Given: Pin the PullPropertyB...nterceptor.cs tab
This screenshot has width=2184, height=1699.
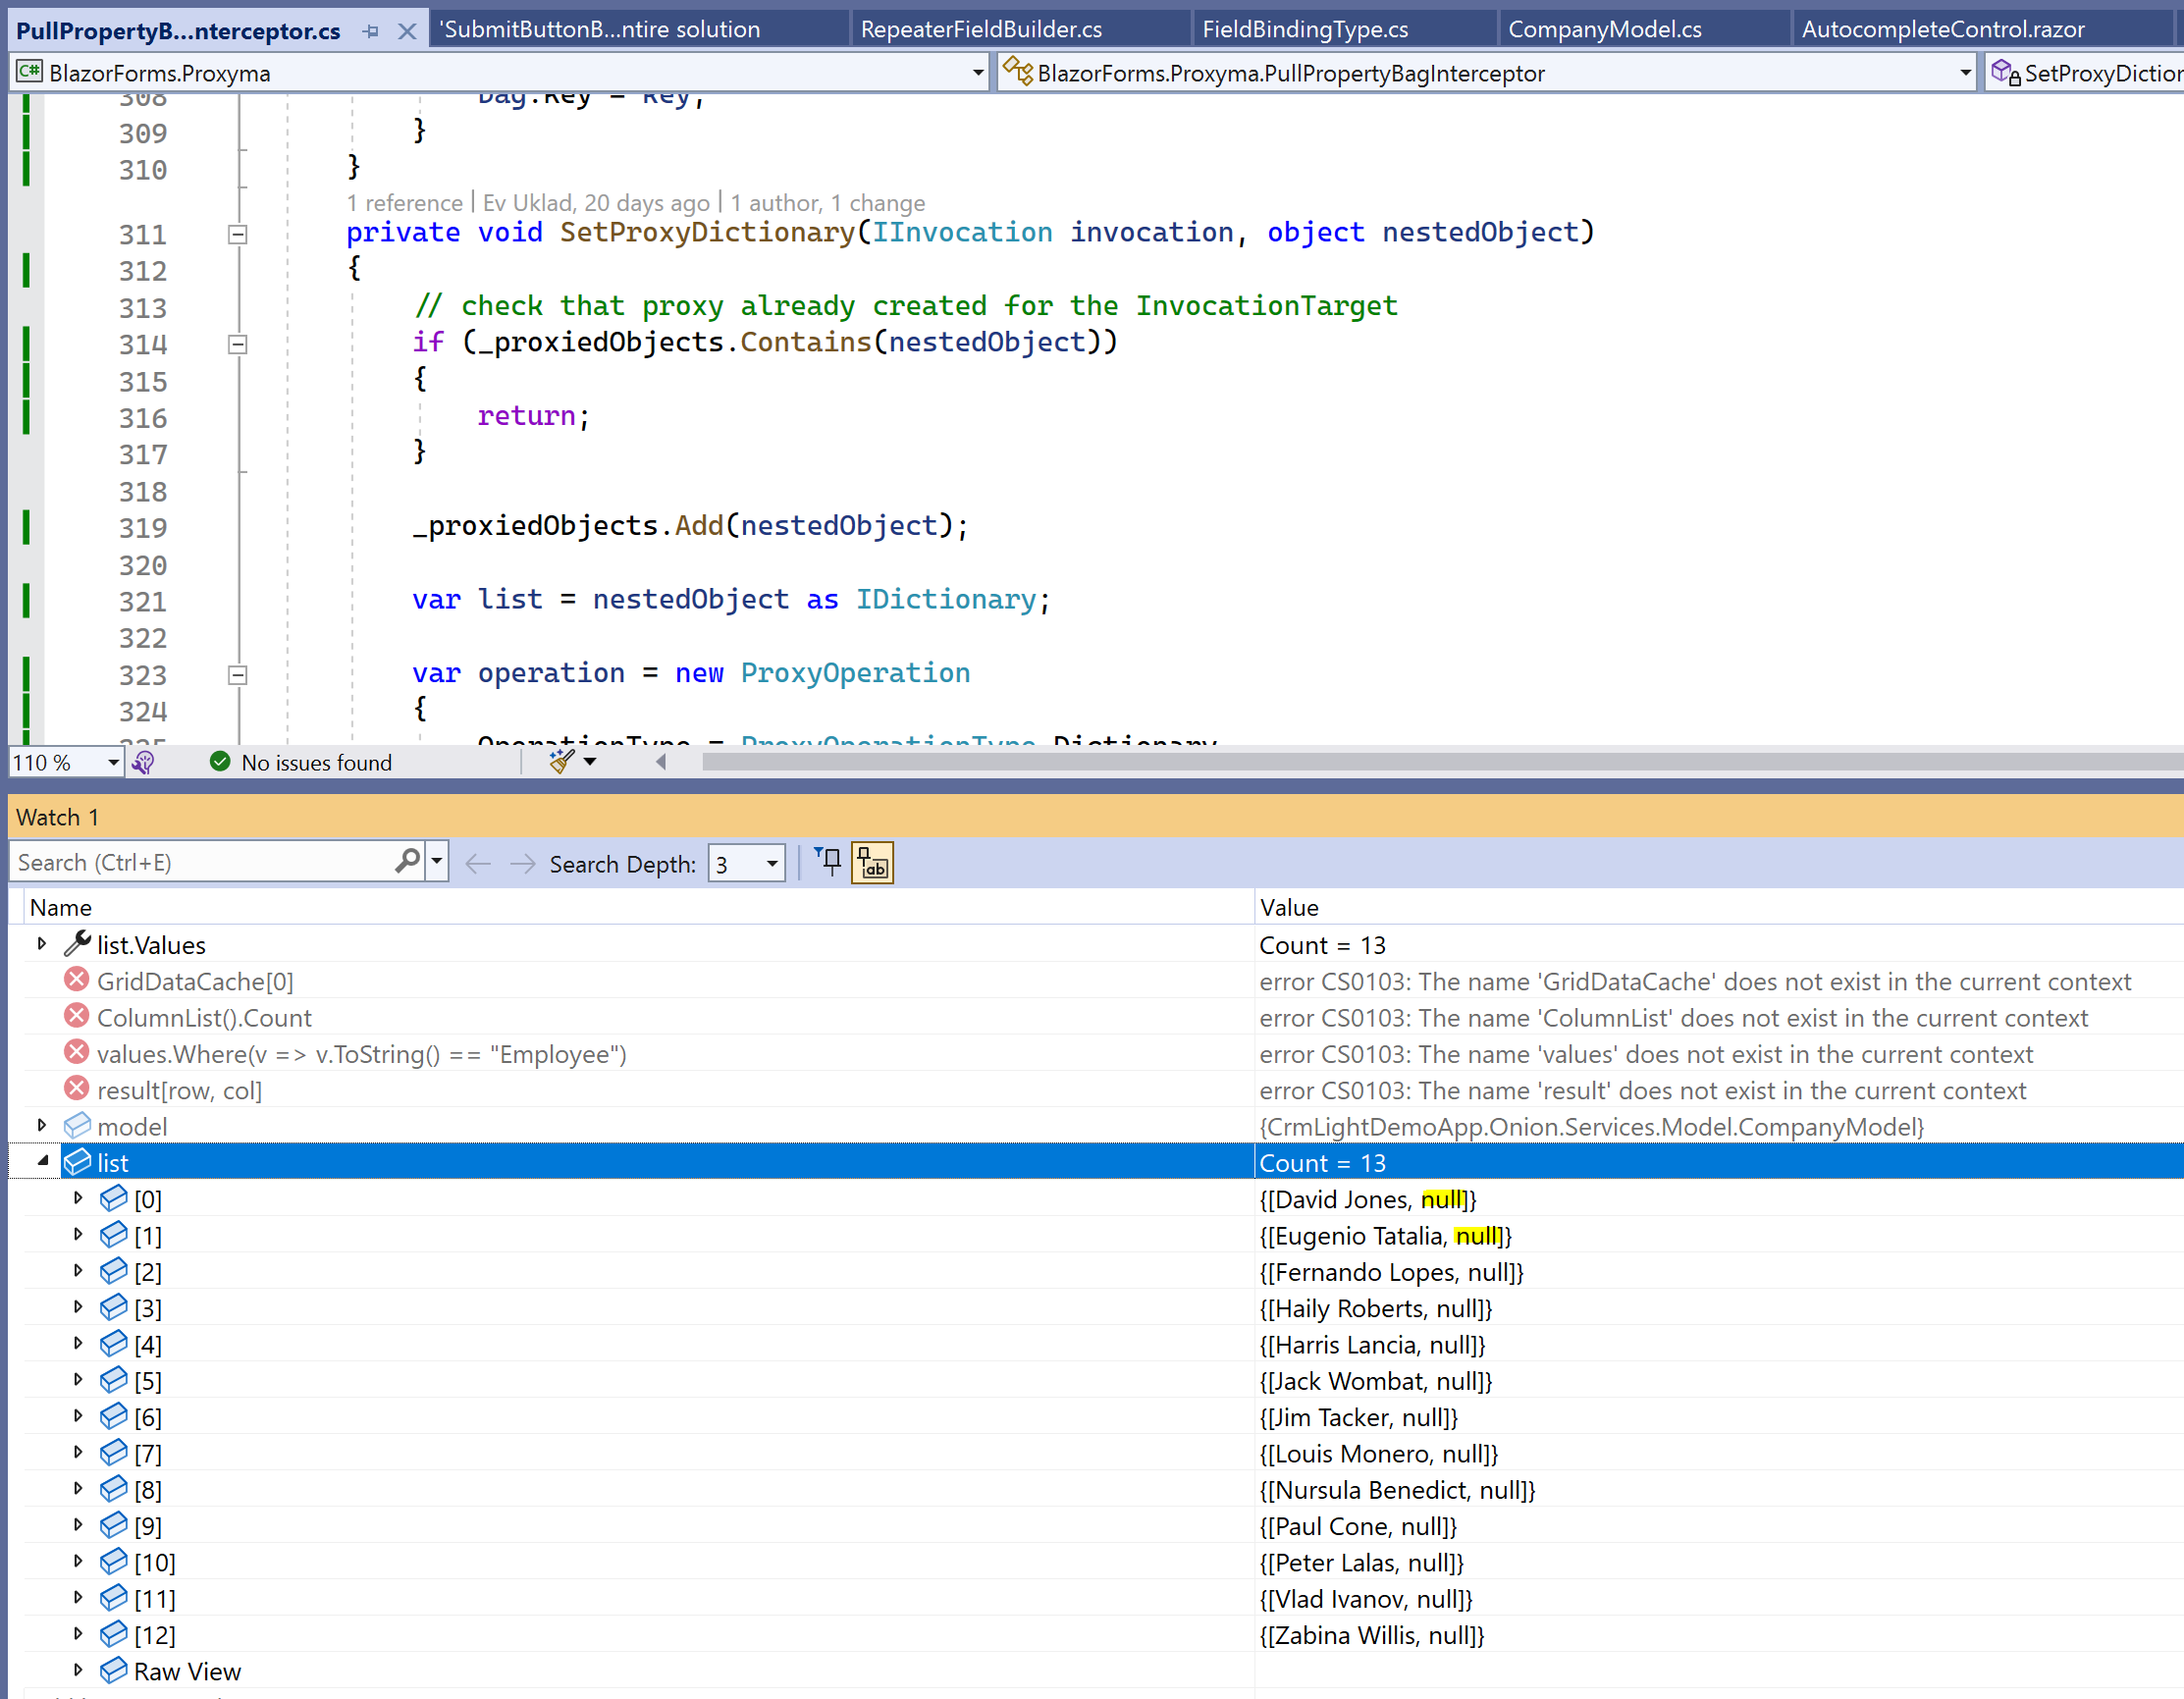Looking at the screenshot, I should (x=370, y=31).
